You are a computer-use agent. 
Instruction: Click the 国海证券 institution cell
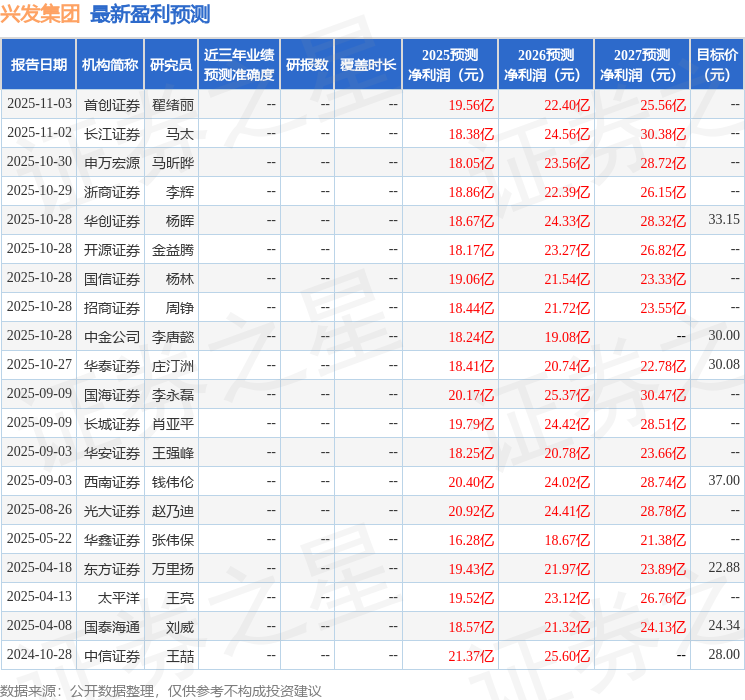tap(112, 395)
